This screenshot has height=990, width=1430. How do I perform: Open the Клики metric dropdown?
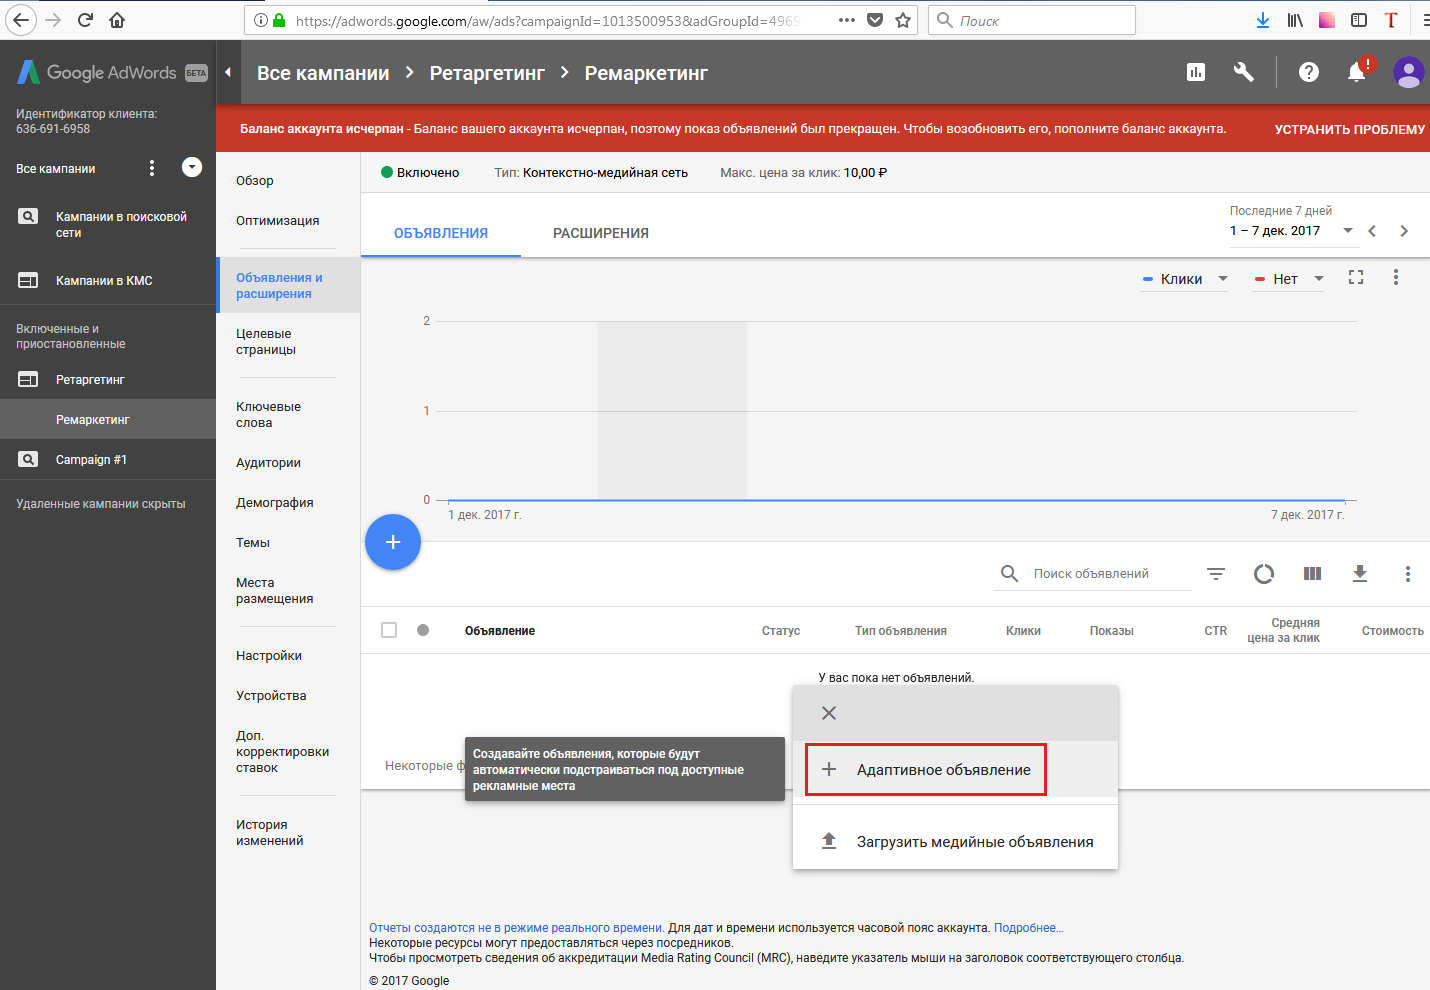pyautogui.click(x=1185, y=279)
